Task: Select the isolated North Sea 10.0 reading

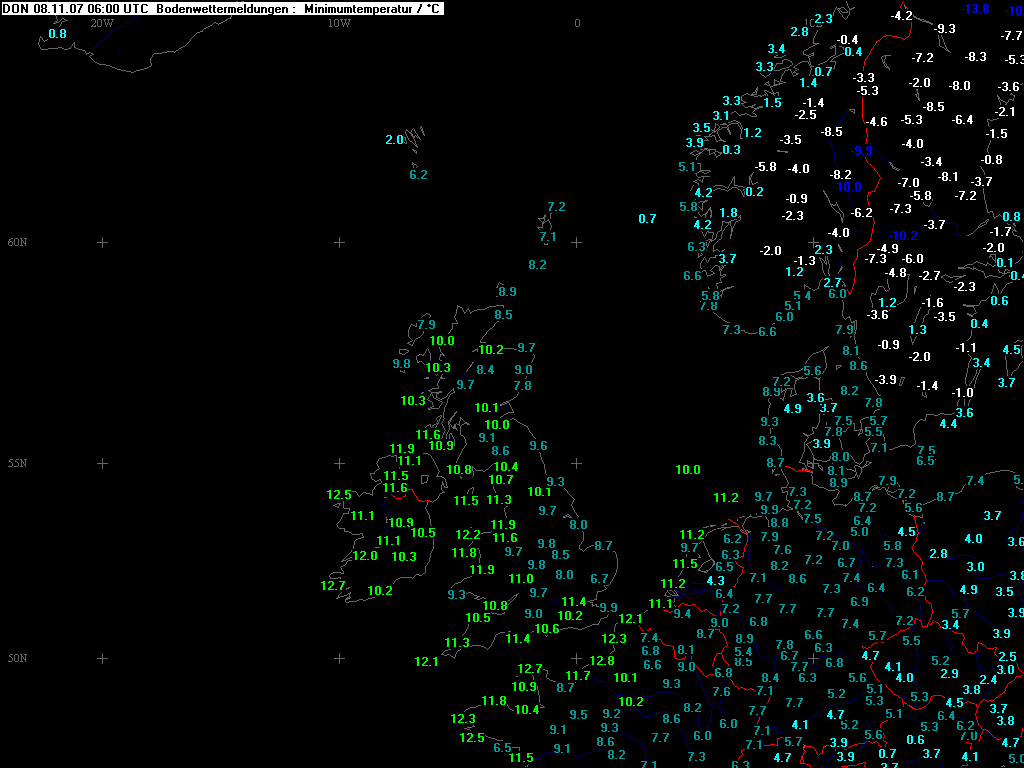Action: (687, 470)
